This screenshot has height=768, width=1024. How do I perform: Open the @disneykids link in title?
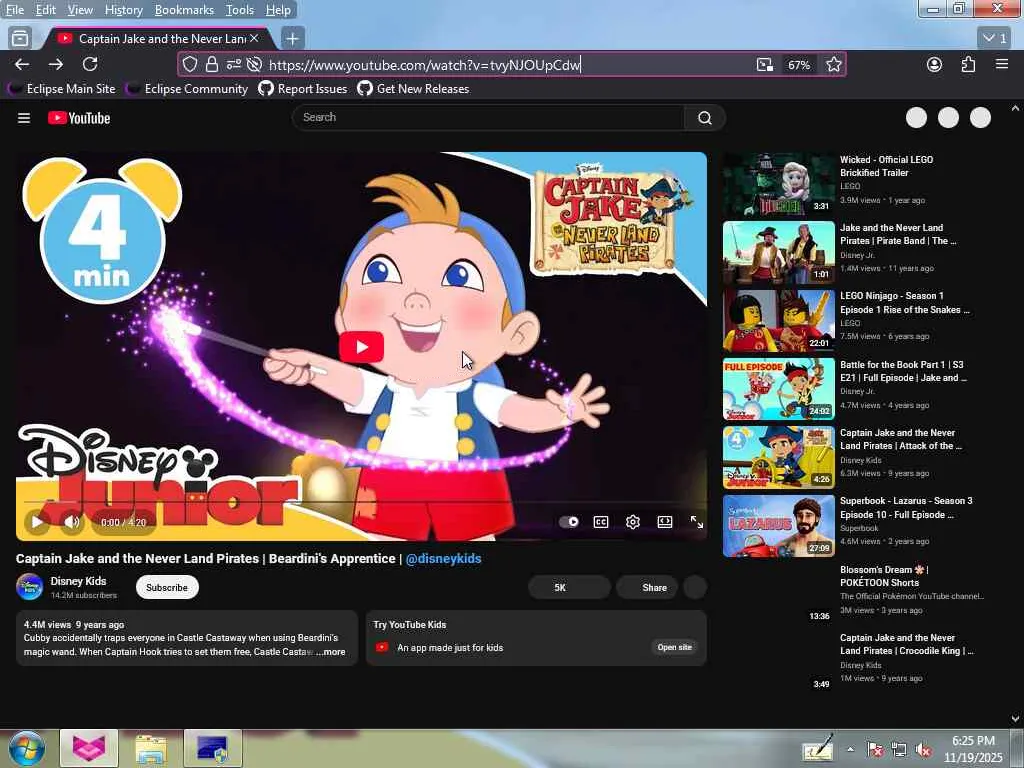[x=443, y=558]
